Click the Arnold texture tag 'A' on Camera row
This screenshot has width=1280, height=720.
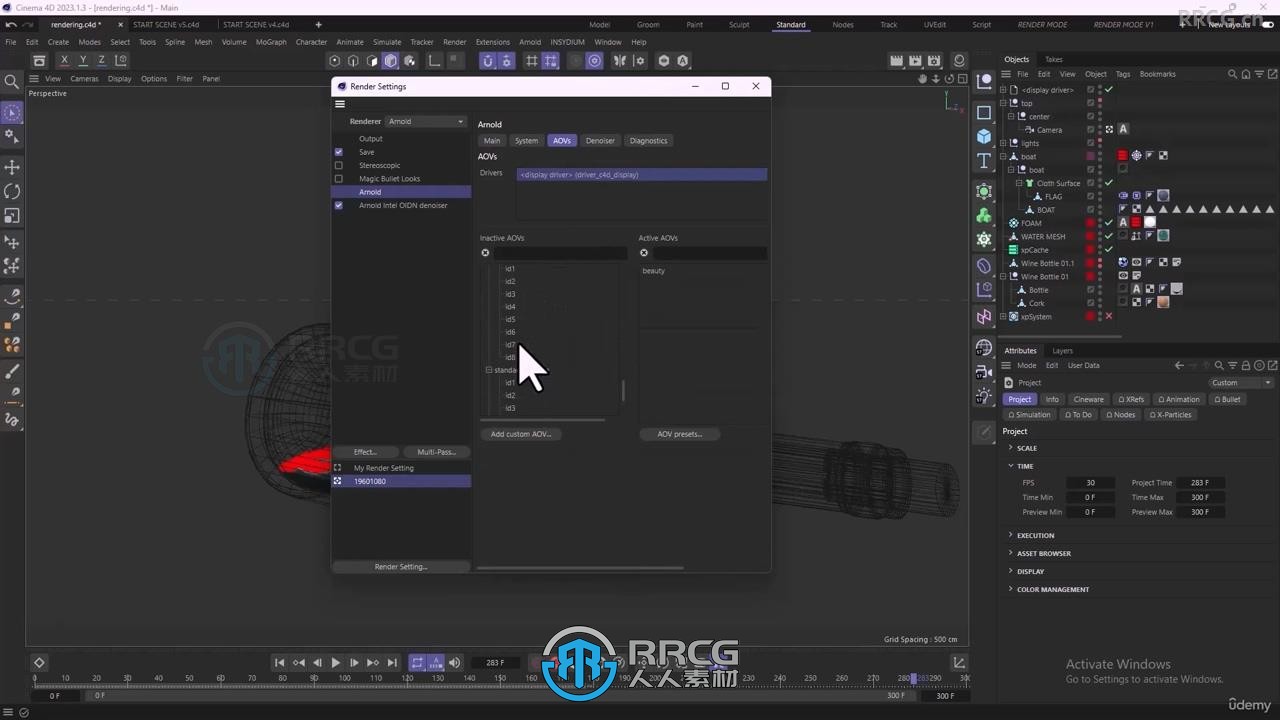pyautogui.click(x=1123, y=129)
